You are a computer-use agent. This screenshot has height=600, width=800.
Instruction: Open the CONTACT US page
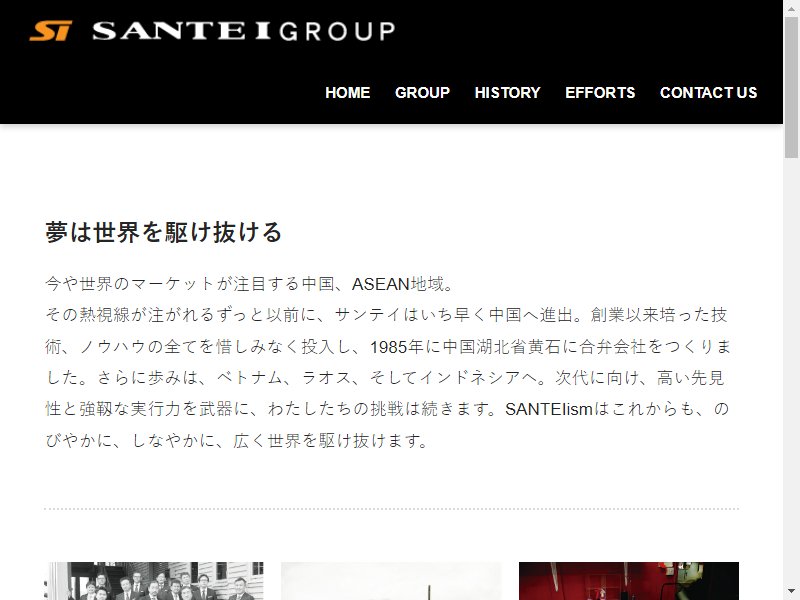pos(708,92)
